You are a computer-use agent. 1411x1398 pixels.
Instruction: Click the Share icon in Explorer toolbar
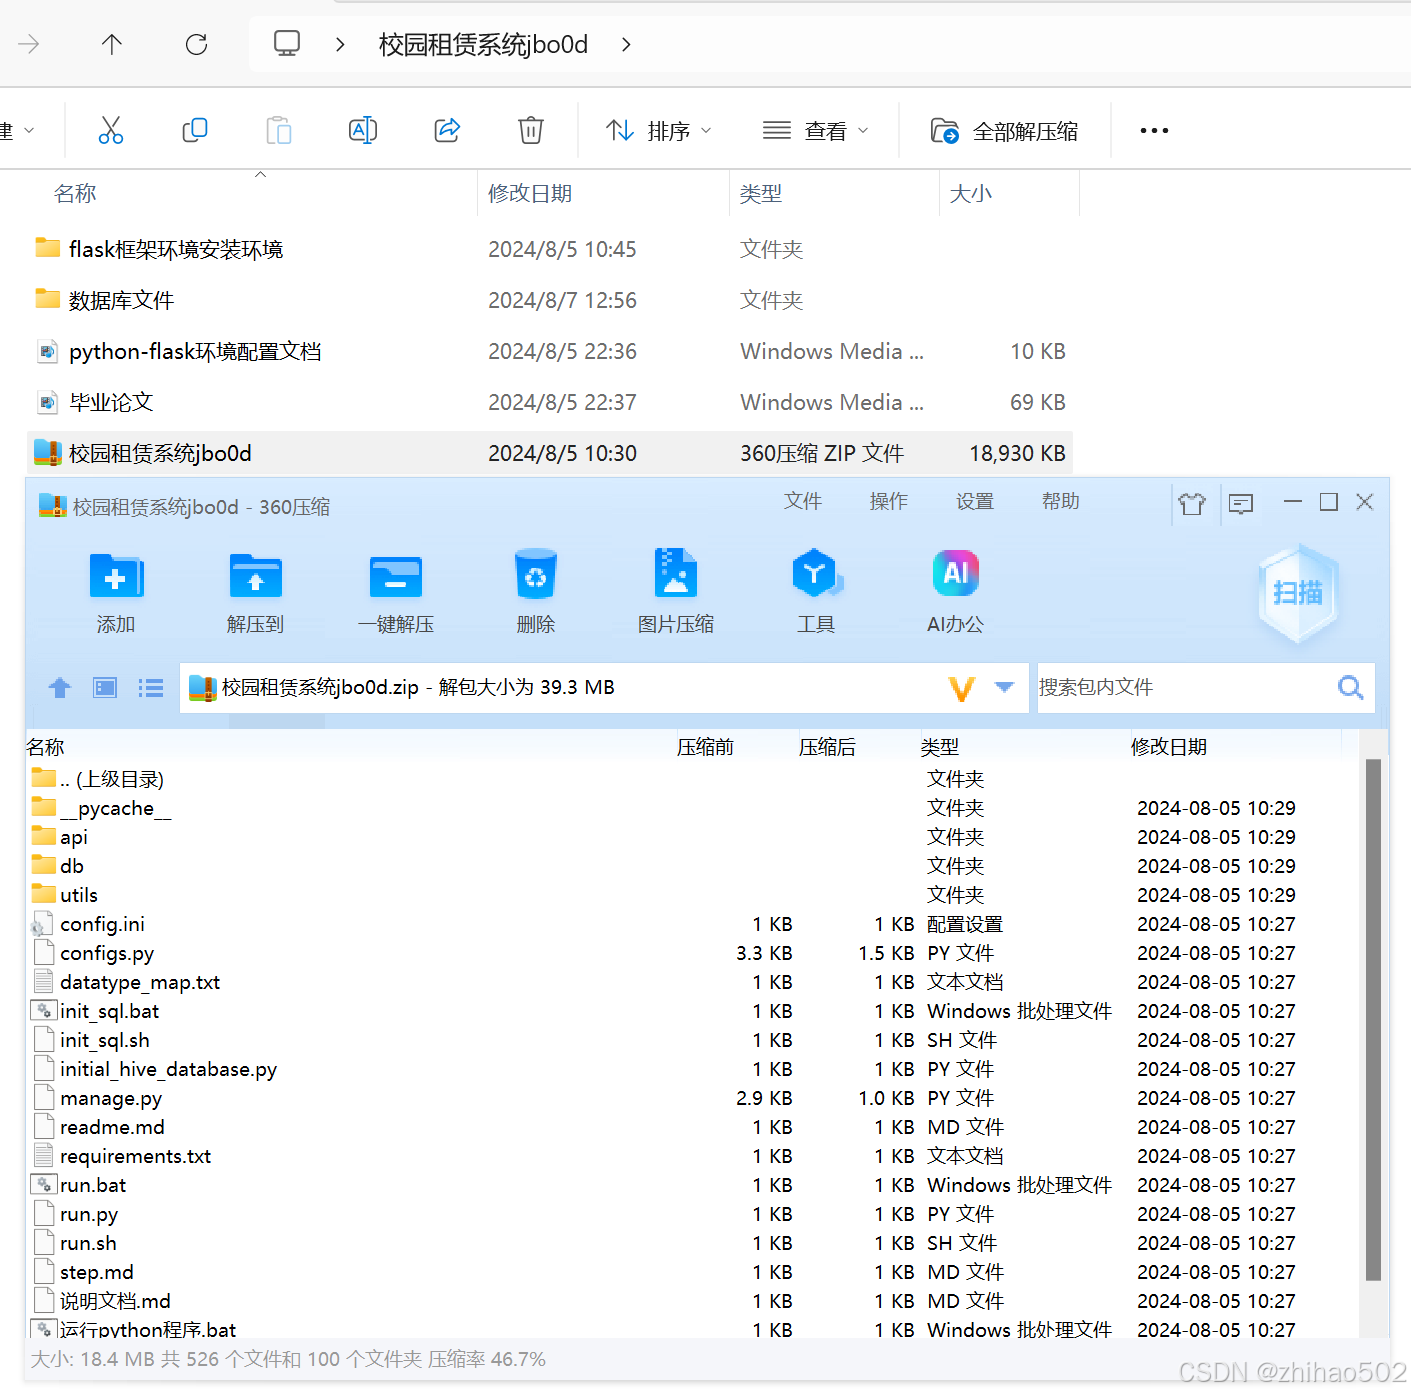447,130
